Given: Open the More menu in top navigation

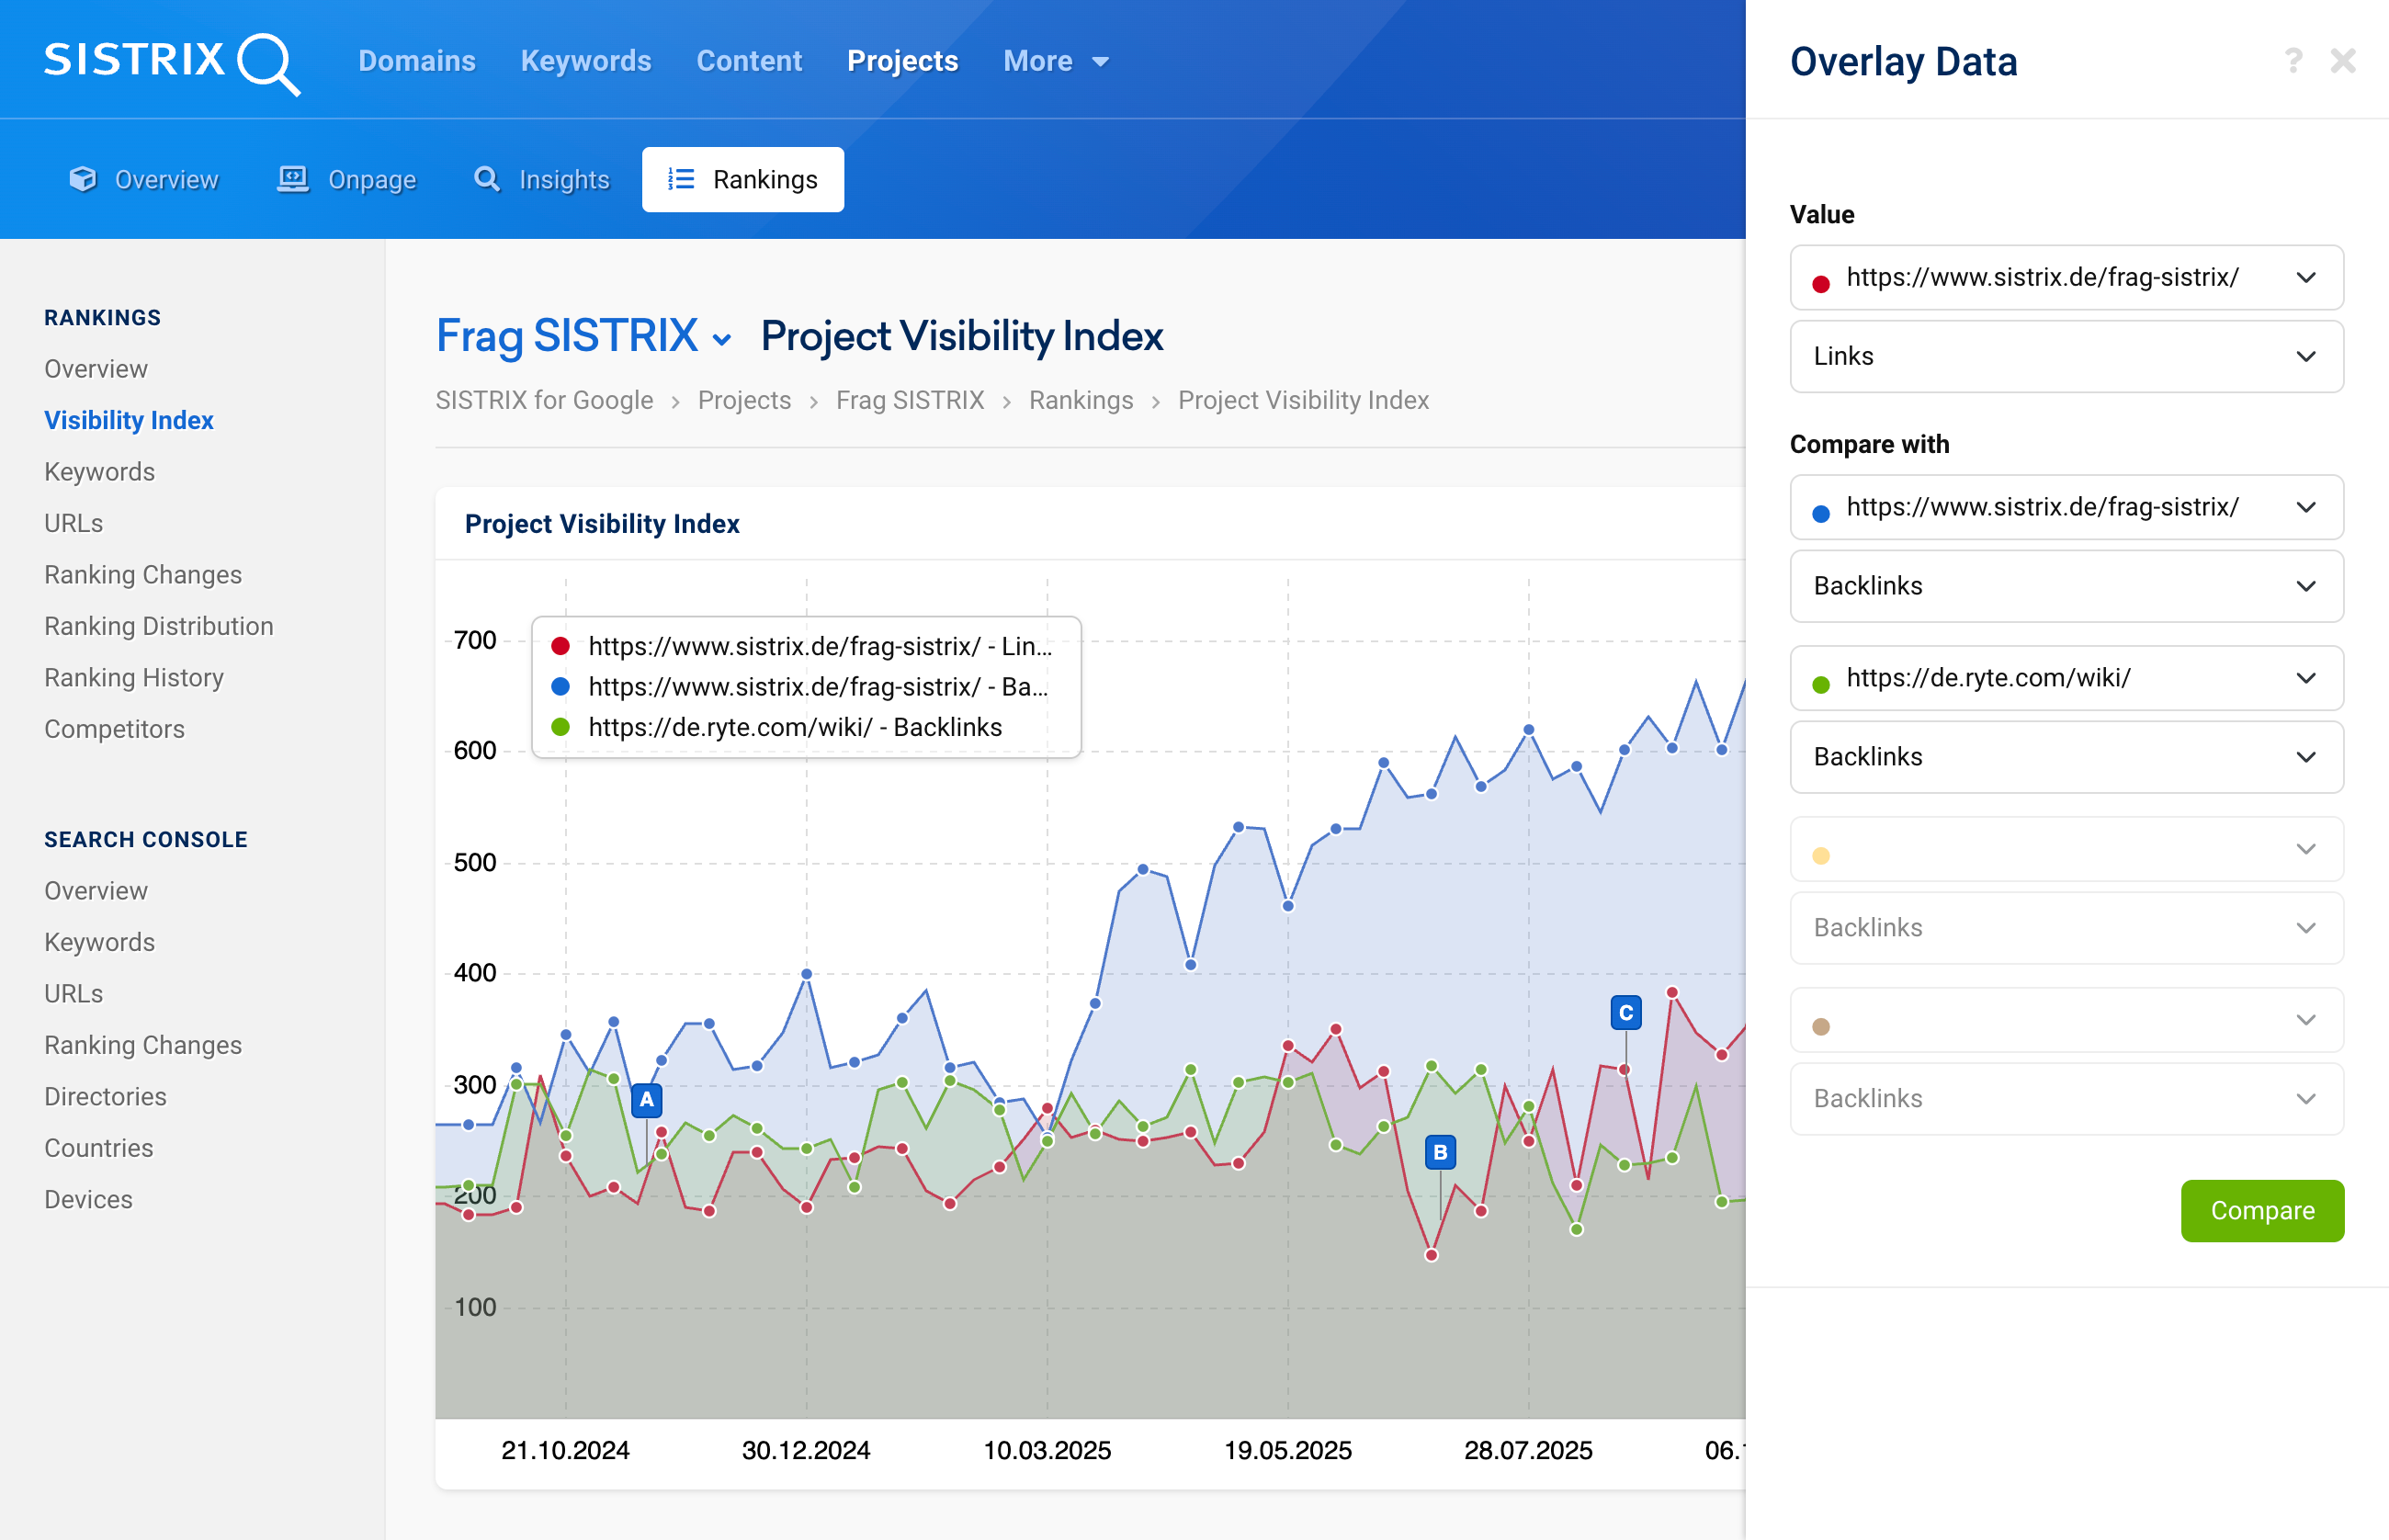Looking at the screenshot, I should coord(1055,62).
